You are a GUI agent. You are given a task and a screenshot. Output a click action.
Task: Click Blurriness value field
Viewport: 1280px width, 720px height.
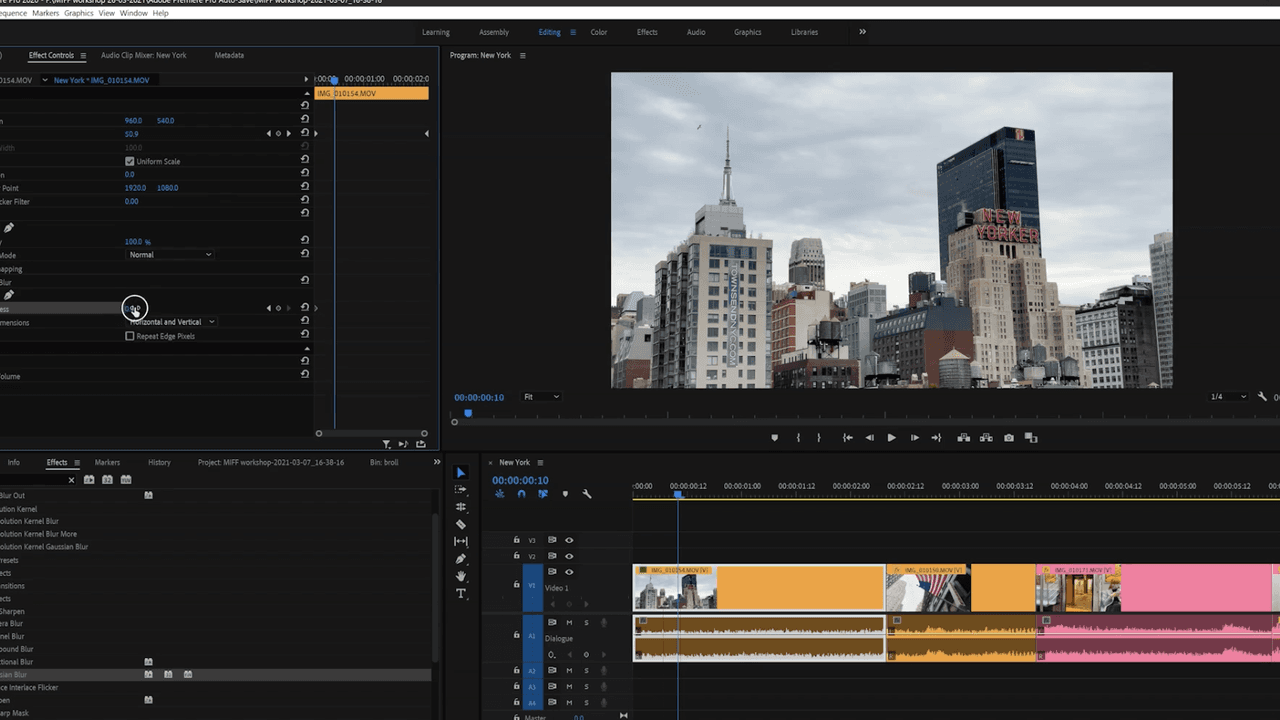click(x=135, y=308)
